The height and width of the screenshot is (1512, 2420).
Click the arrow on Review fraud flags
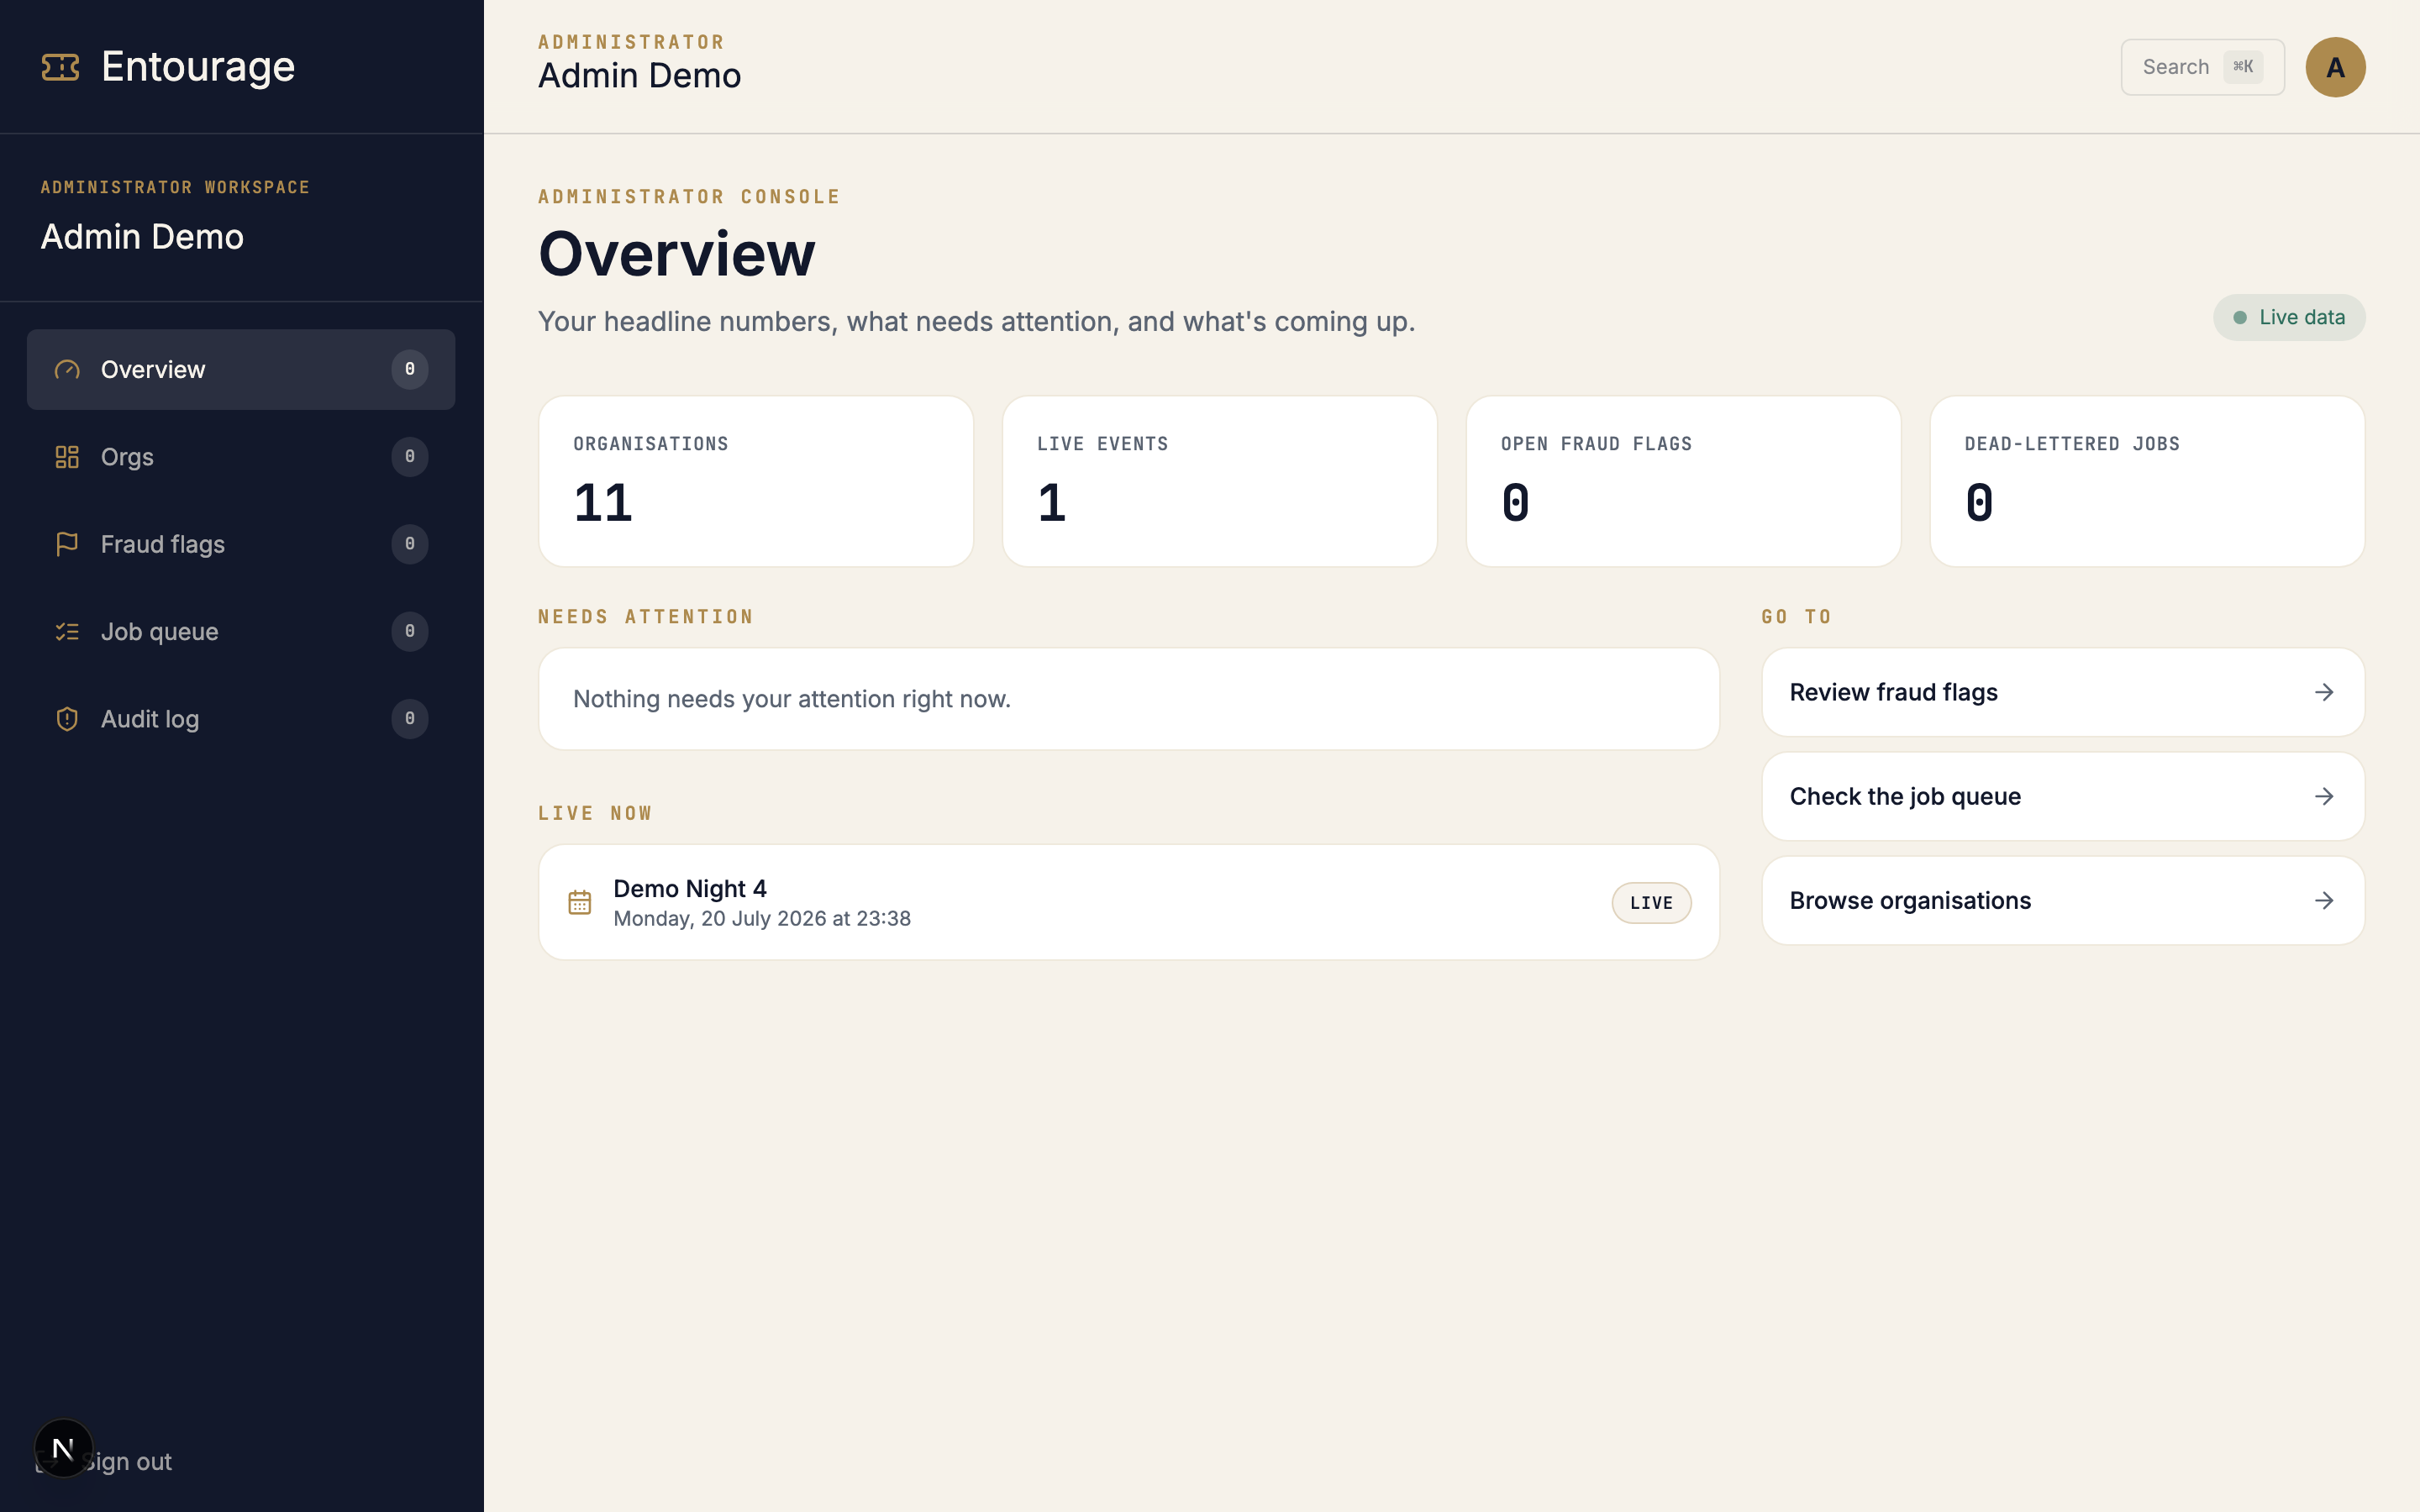coord(2324,692)
